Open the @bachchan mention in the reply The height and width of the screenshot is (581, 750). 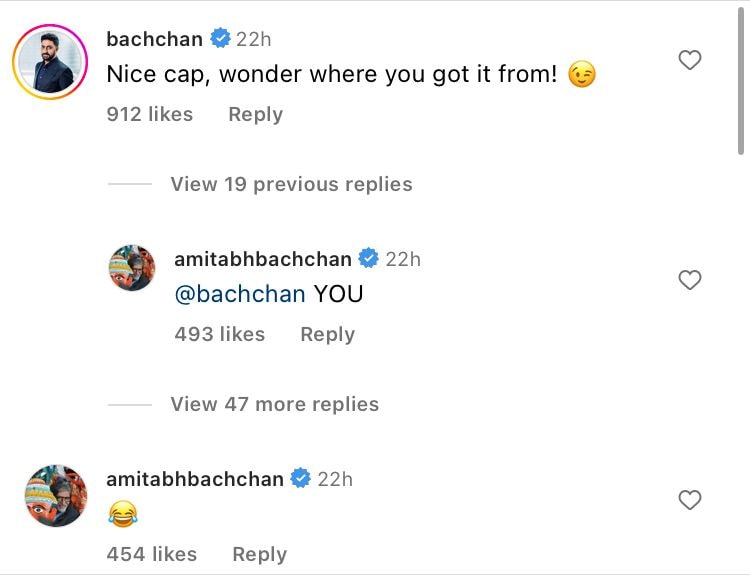(x=239, y=294)
